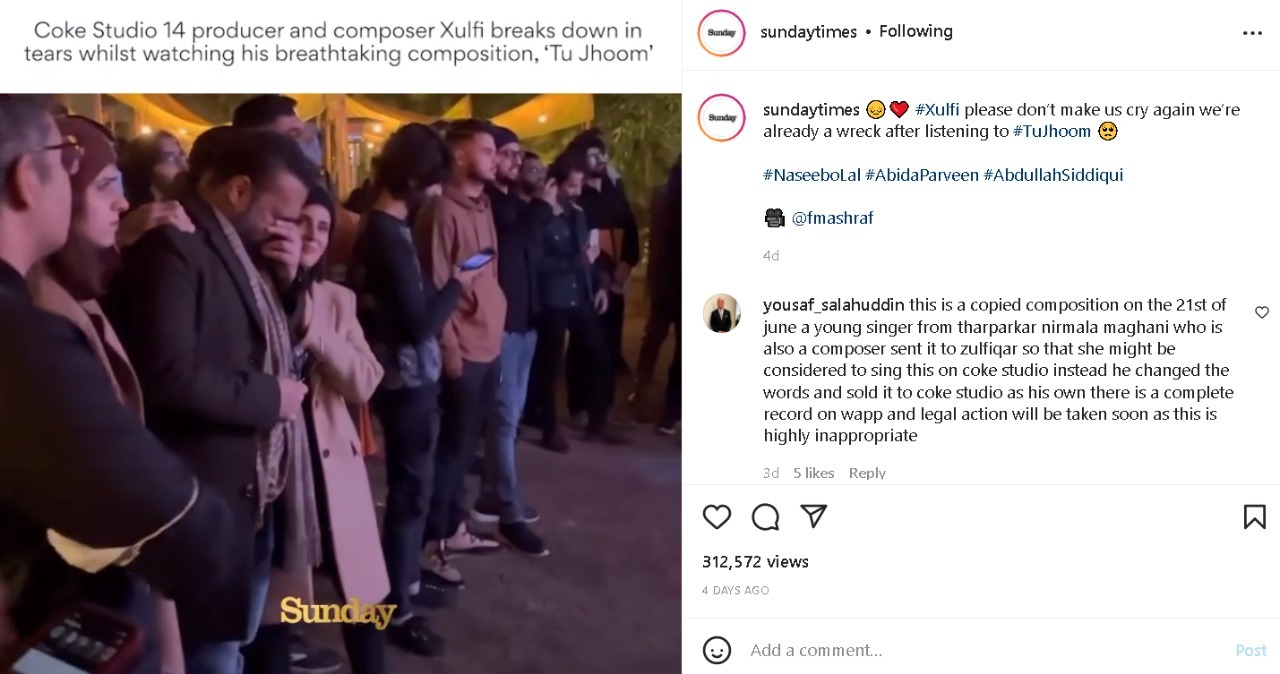Screen dimensions: 1280x674
Task: Like yousaf_salahuddin's comment with small heart
Action: (1261, 313)
